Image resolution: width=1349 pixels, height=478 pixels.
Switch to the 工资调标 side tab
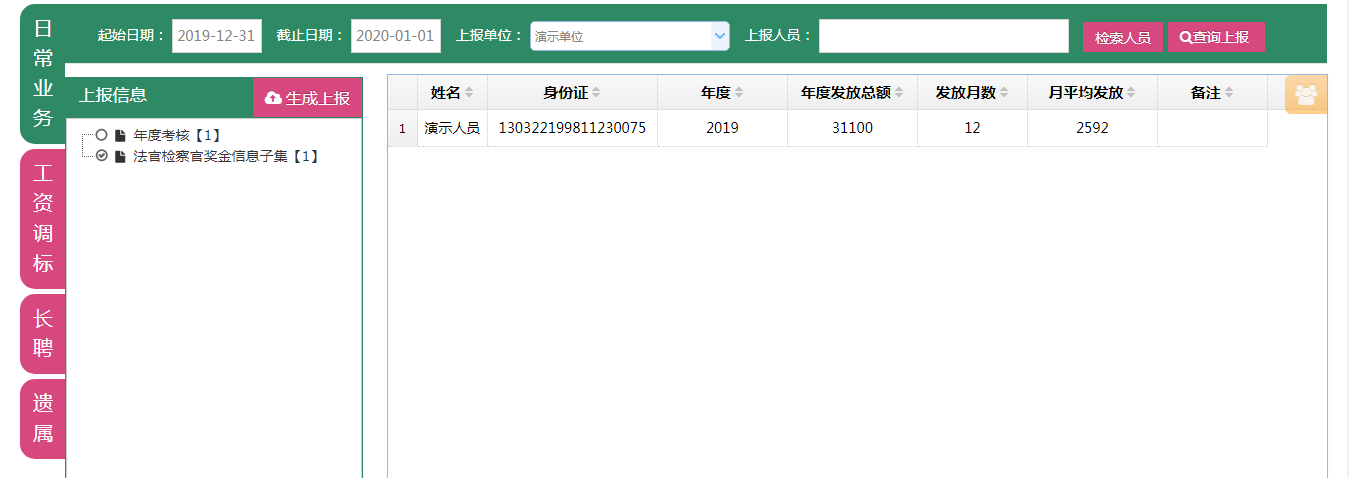43,219
